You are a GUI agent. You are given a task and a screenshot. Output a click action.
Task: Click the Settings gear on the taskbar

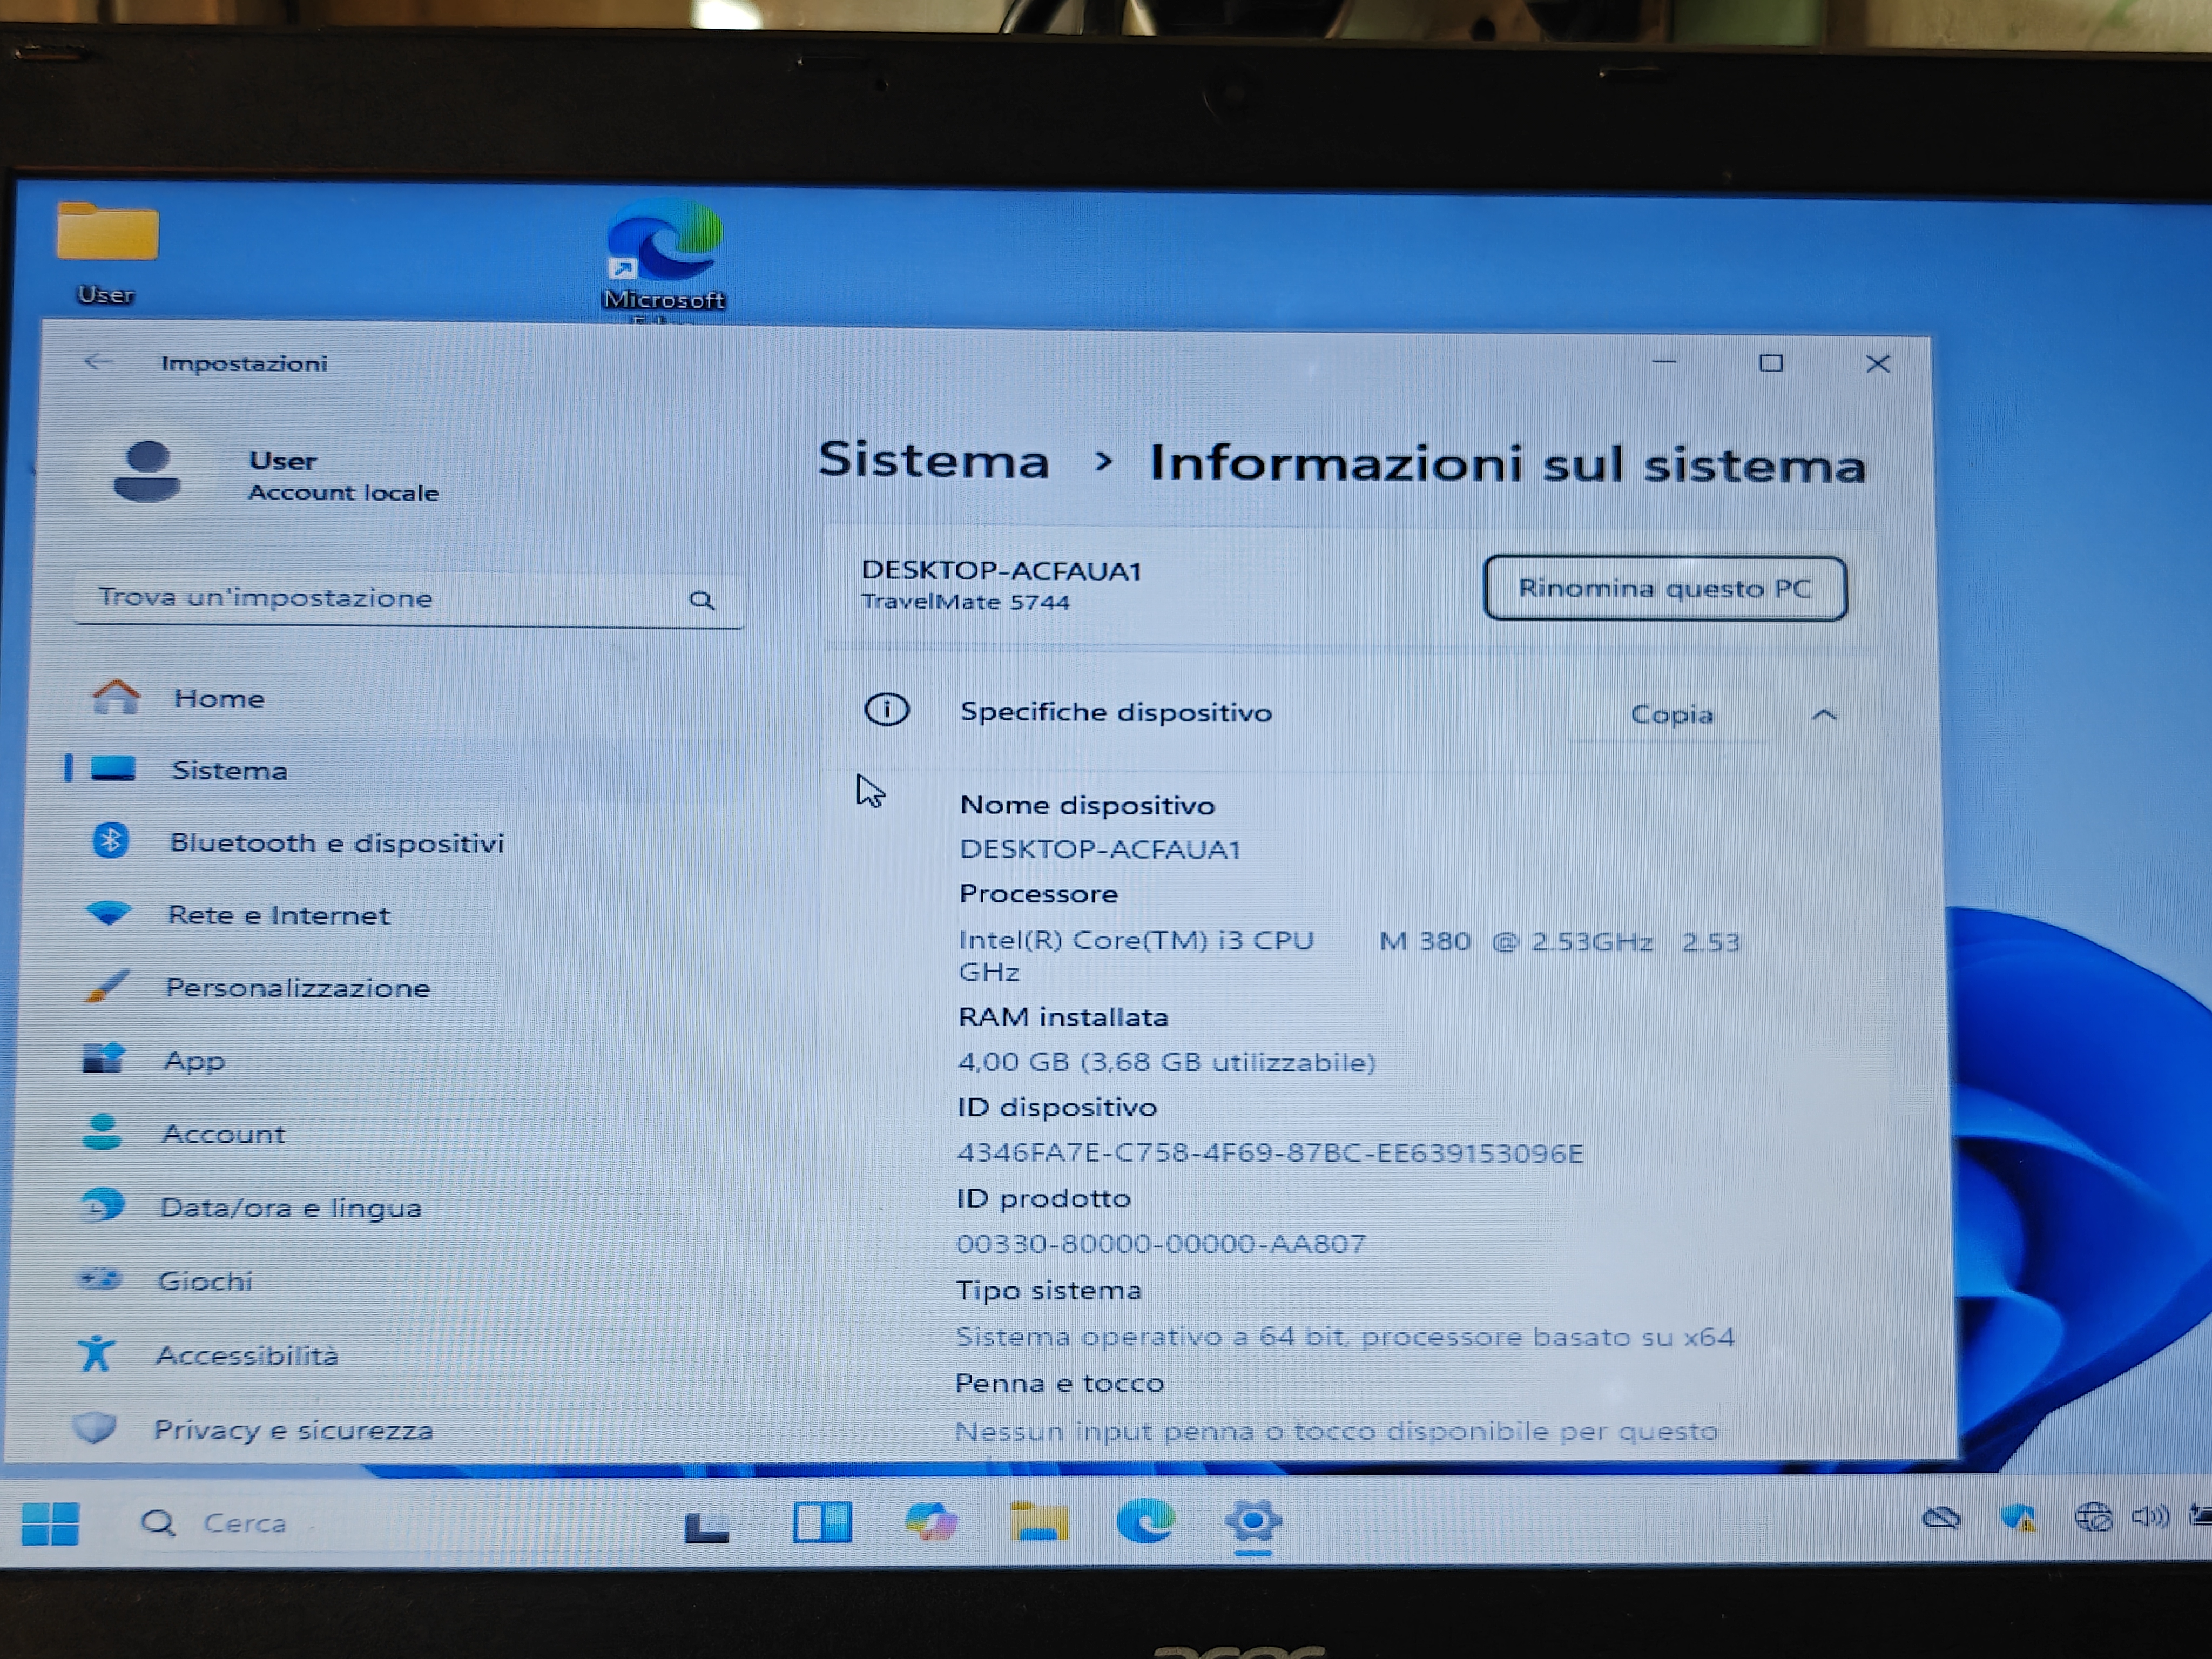click(x=1253, y=1521)
